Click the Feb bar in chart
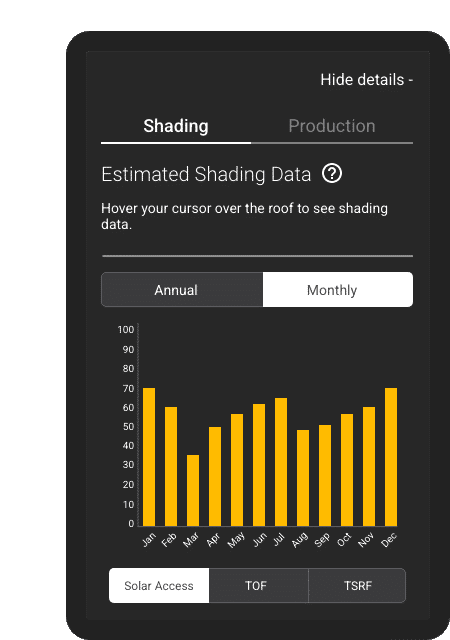Viewport: 450px width, 640px height. (x=171, y=467)
